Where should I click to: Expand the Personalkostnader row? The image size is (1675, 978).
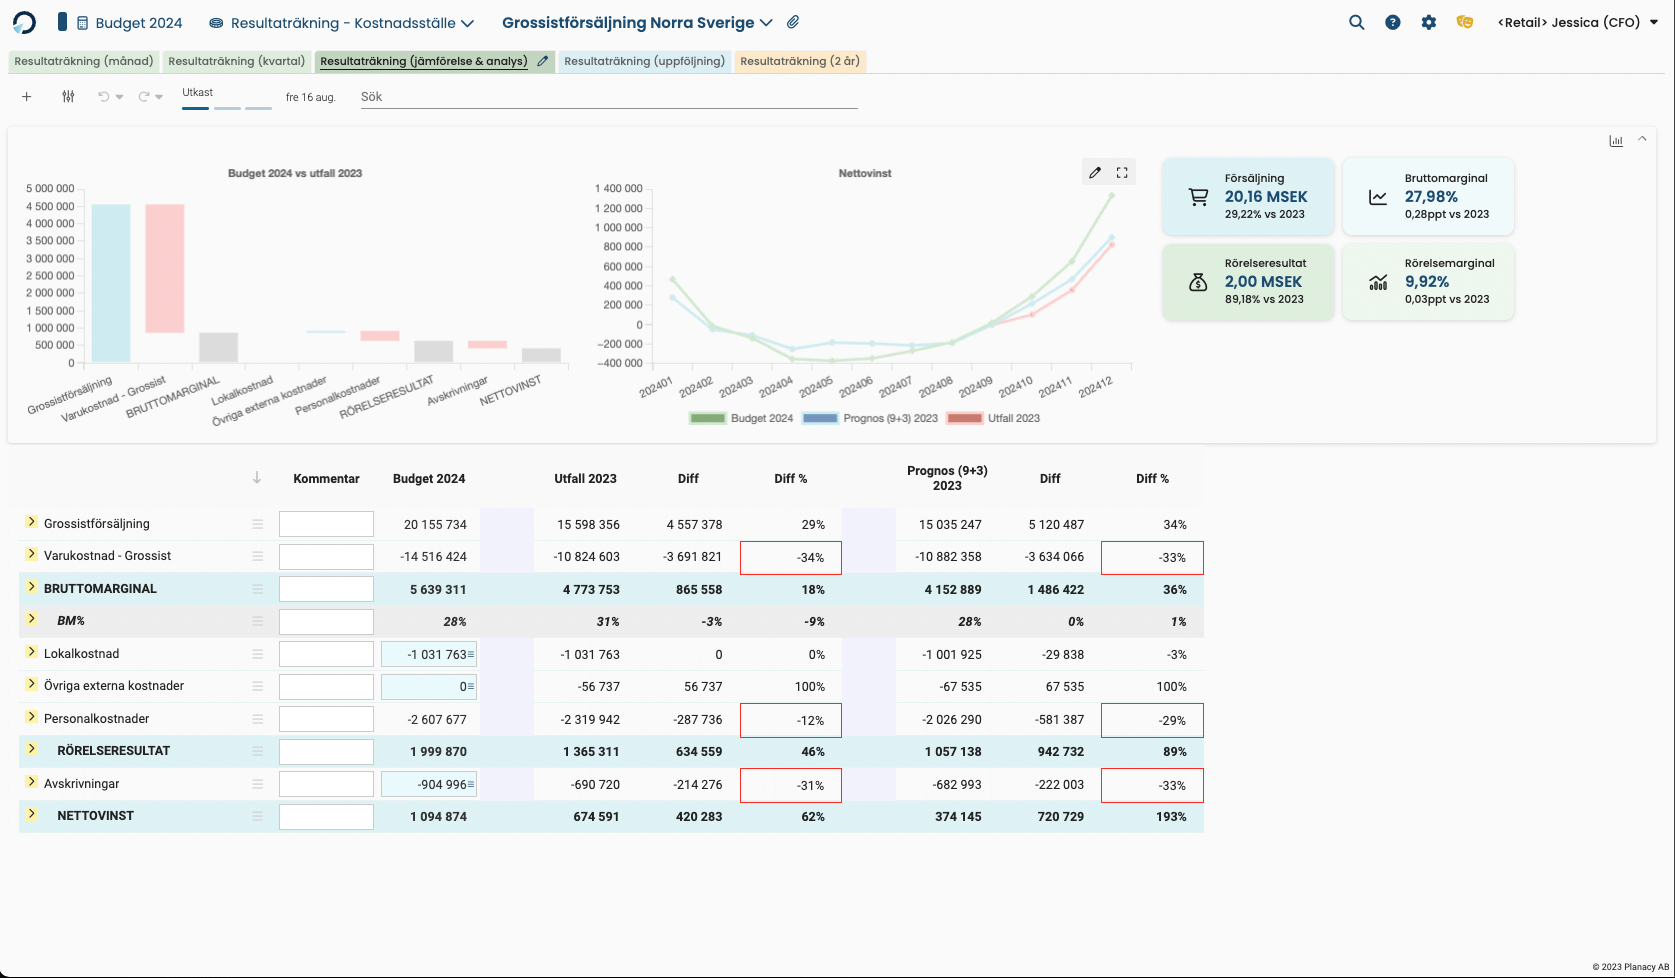tap(31, 717)
